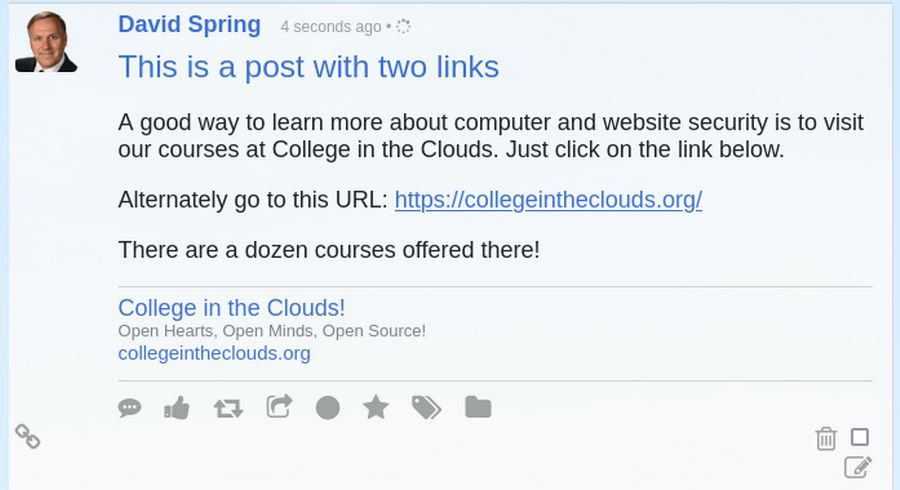Viewport: 900px width, 490px height.
Task: Click David Spring's avatar photo
Action: (46, 42)
